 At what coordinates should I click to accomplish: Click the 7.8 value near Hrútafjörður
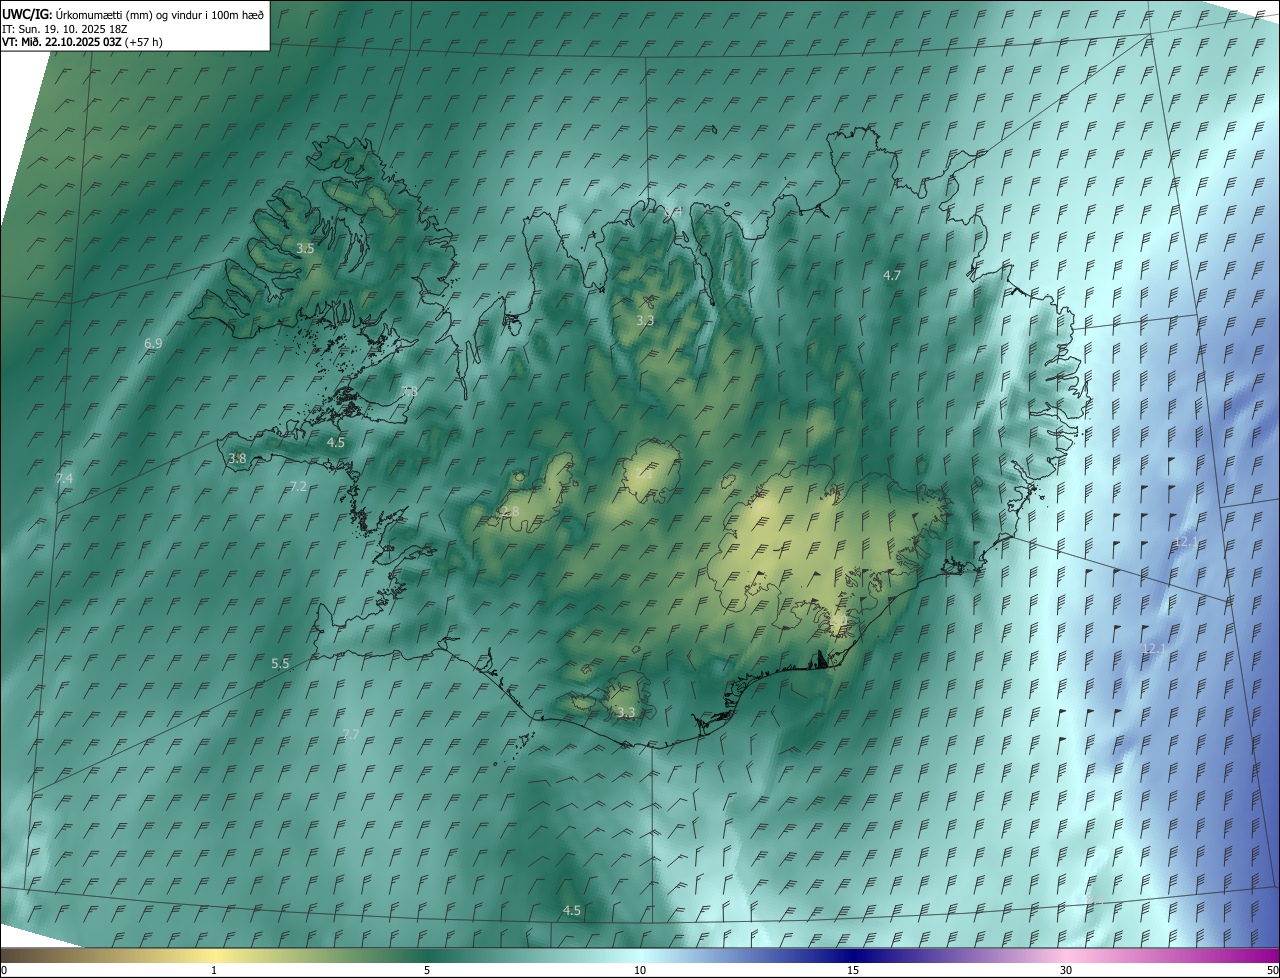point(409,392)
